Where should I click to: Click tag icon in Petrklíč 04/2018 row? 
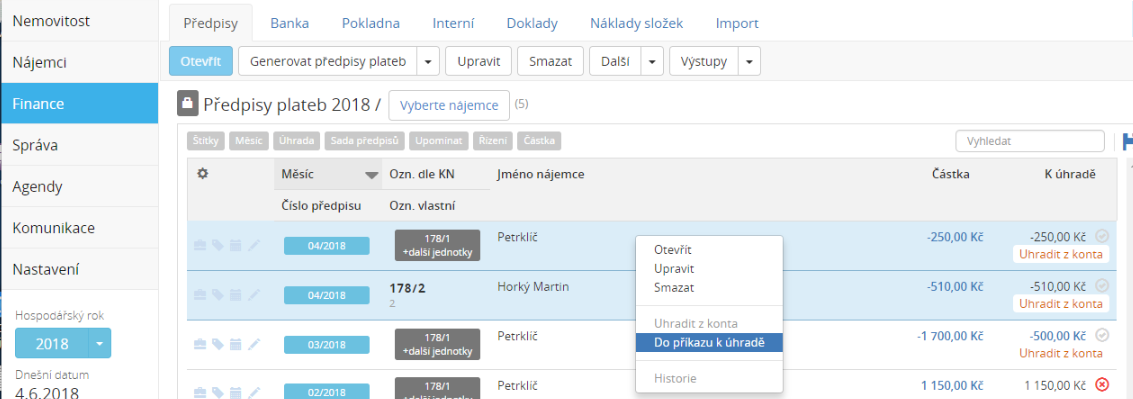pos(217,246)
